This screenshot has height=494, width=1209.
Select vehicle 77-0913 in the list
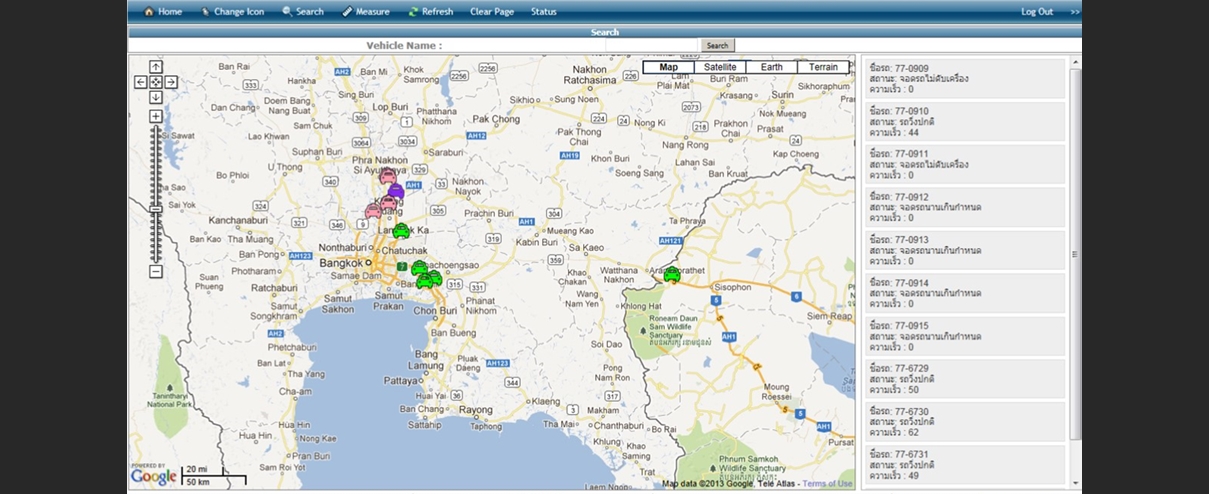click(965, 250)
